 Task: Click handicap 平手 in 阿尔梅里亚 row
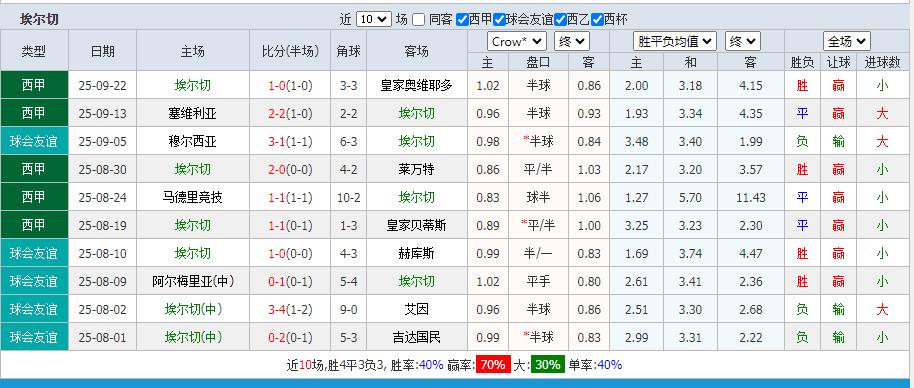(x=538, y=281)
